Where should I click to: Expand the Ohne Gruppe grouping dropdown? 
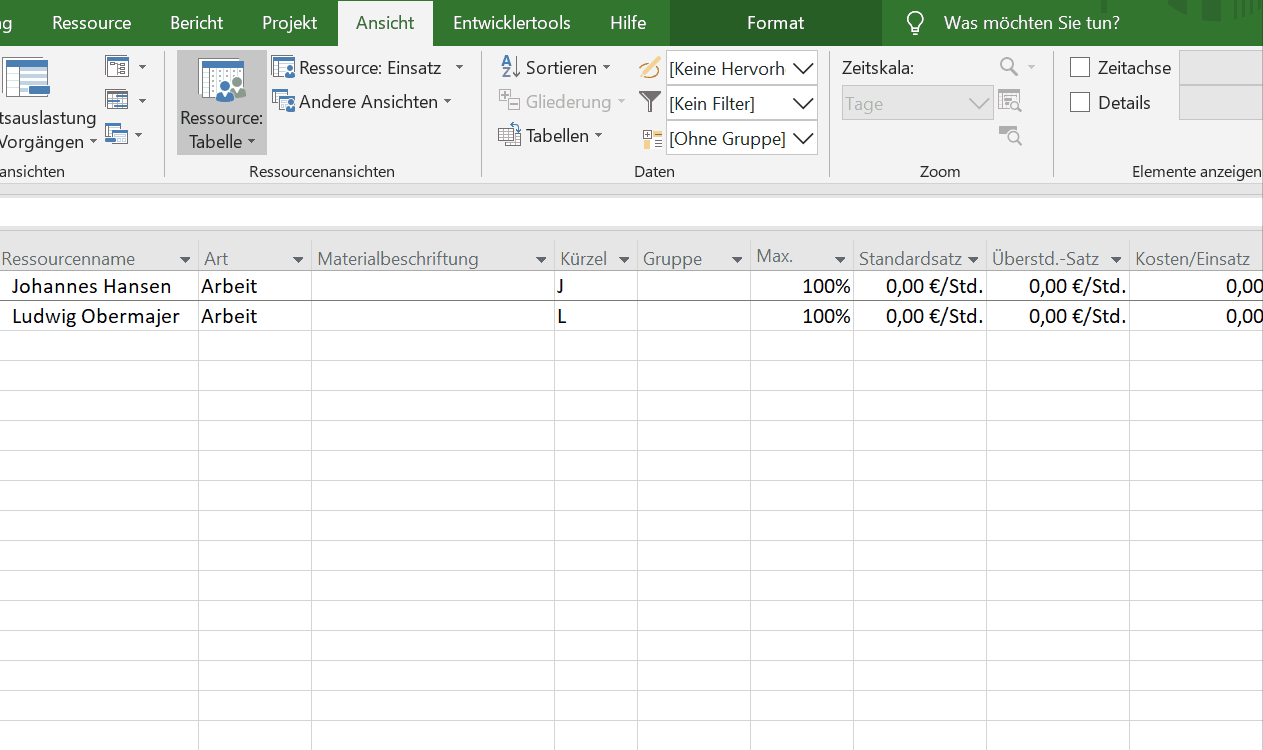pos(803,138)
